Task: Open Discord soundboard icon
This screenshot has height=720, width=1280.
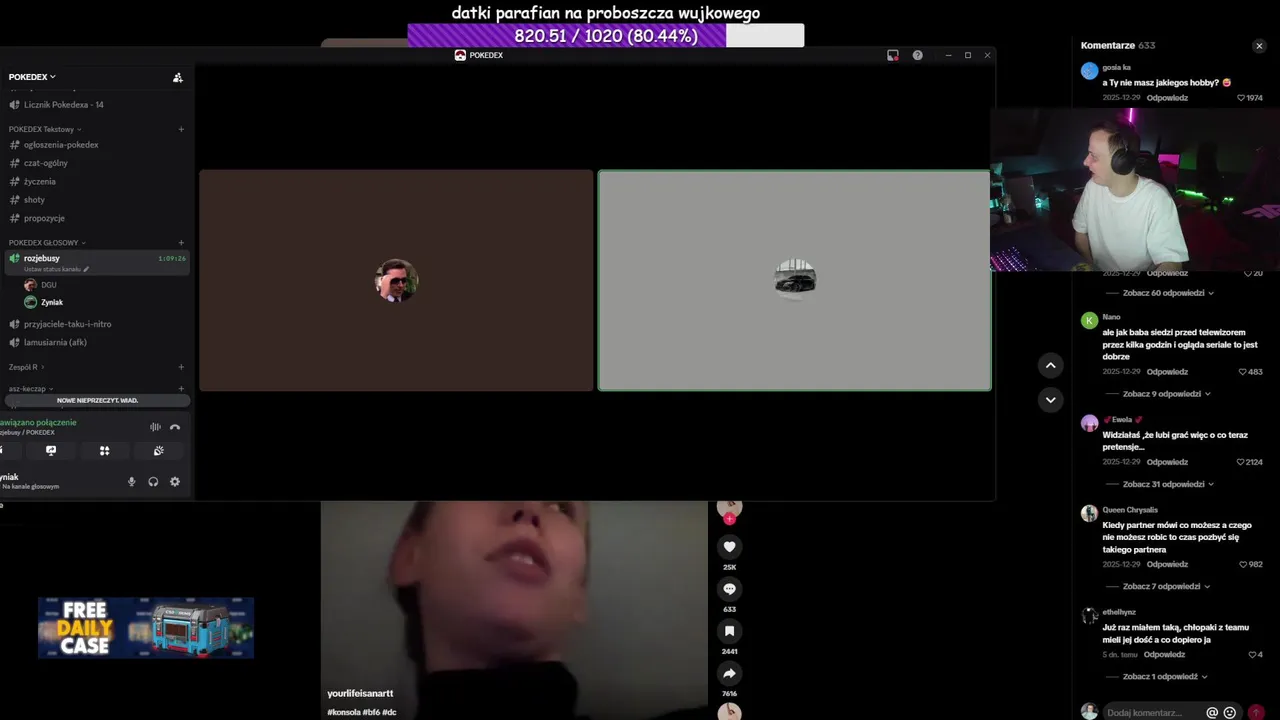Action: tap(158, 451)
